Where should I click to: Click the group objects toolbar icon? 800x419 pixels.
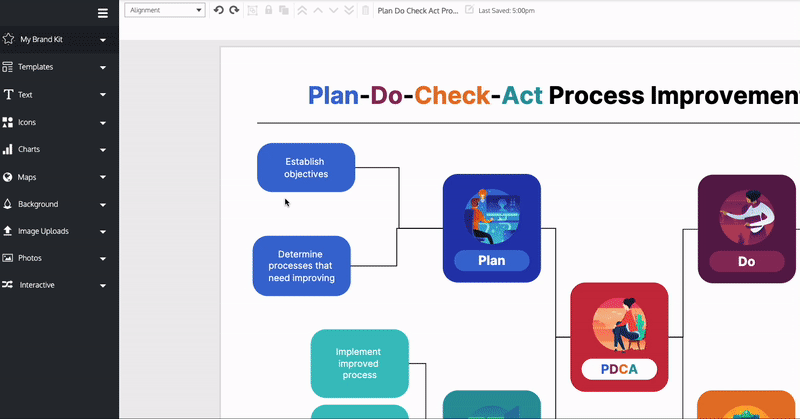252,10
